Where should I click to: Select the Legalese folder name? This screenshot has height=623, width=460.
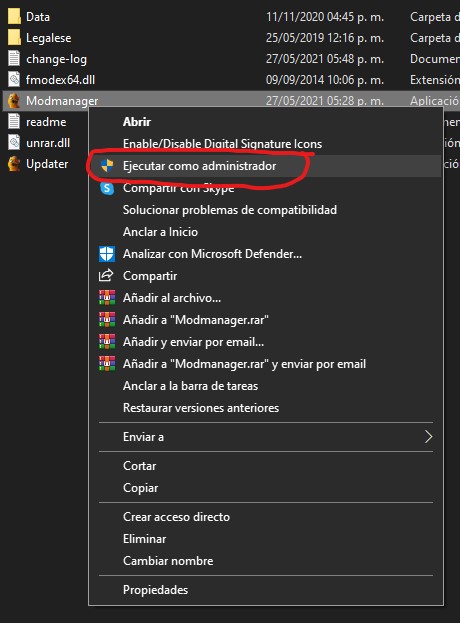coord(49,38)
